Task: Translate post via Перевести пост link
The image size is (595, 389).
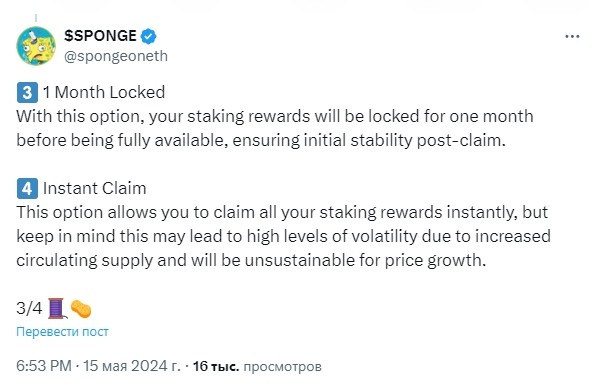Action: click(62, 332)
